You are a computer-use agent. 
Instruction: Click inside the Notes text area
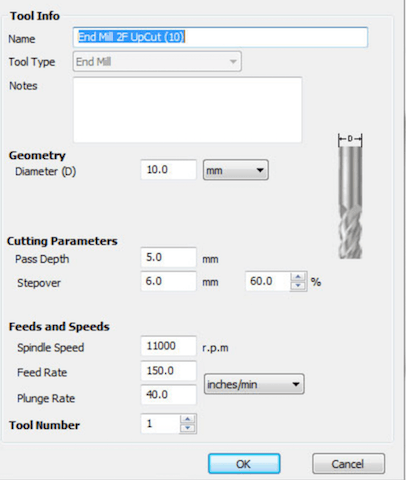coord(187,110)
